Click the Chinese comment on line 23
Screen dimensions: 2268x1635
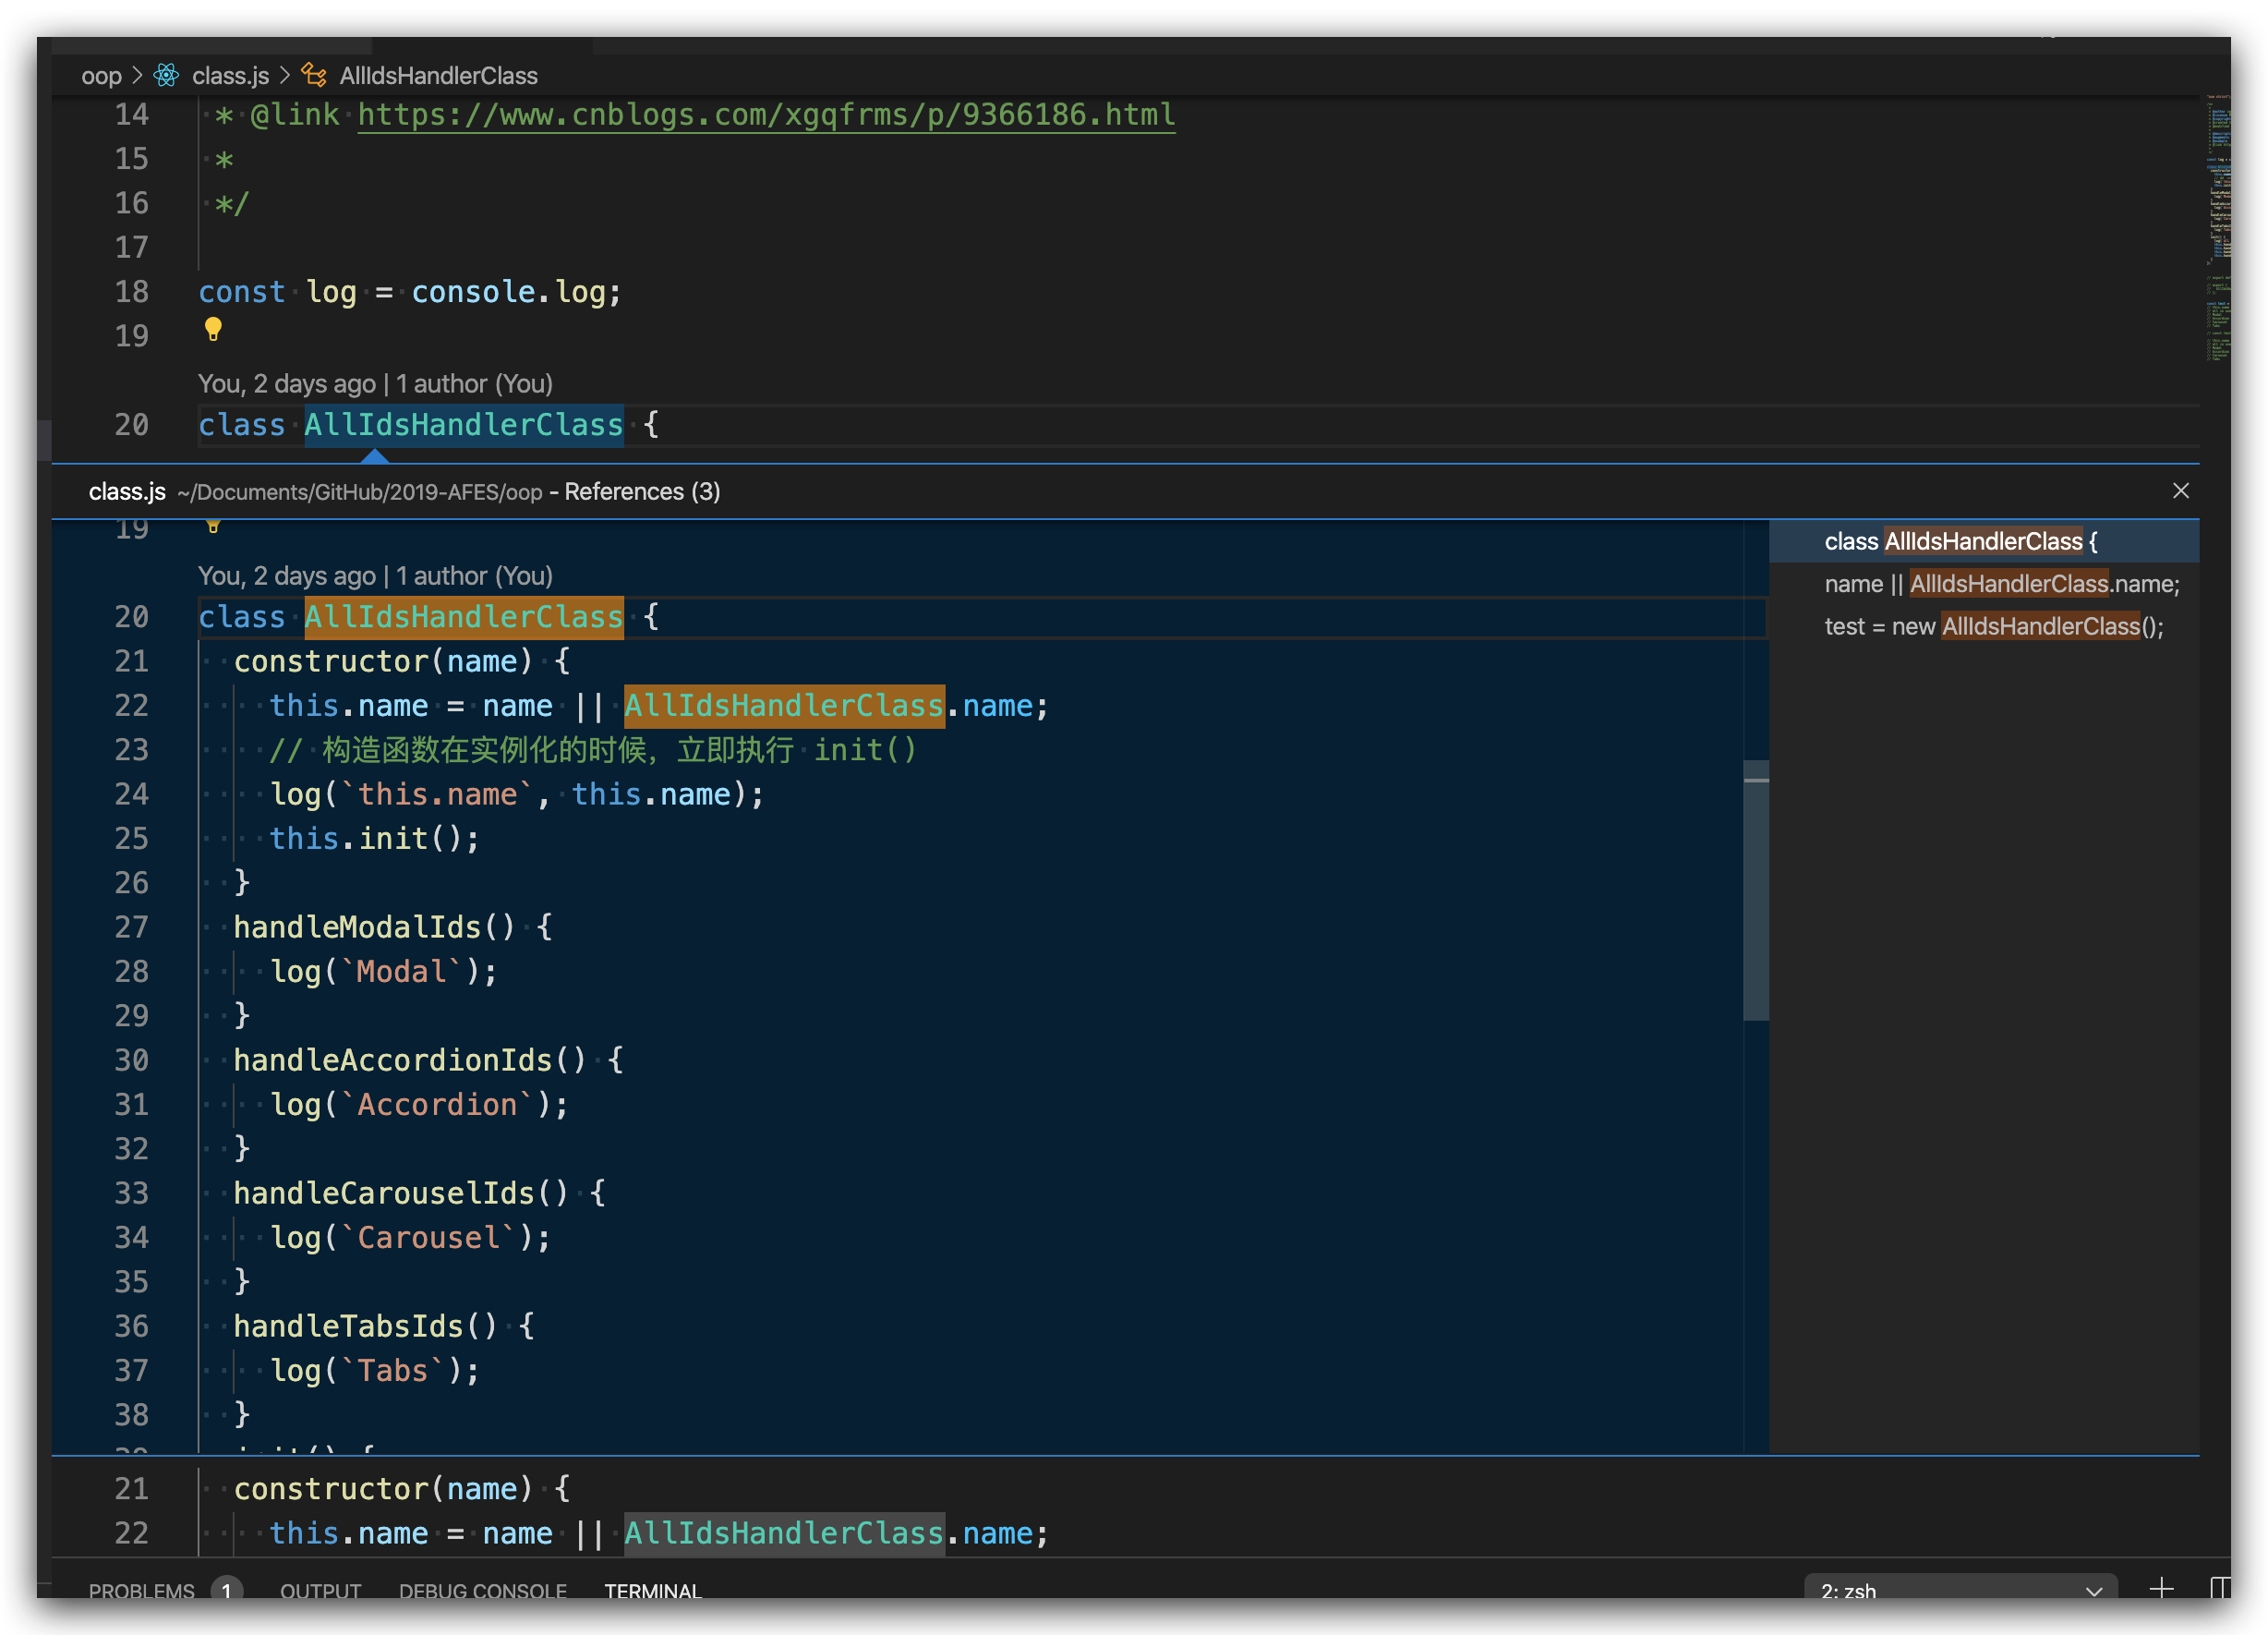(593, 750)
